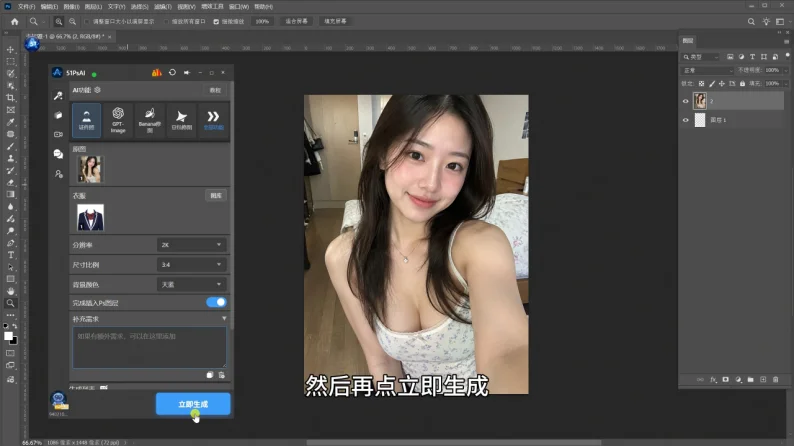The height and width of the screenshot is (447, 794).
Task: Select the Horizontal Type tool
Action: (10, 255)
